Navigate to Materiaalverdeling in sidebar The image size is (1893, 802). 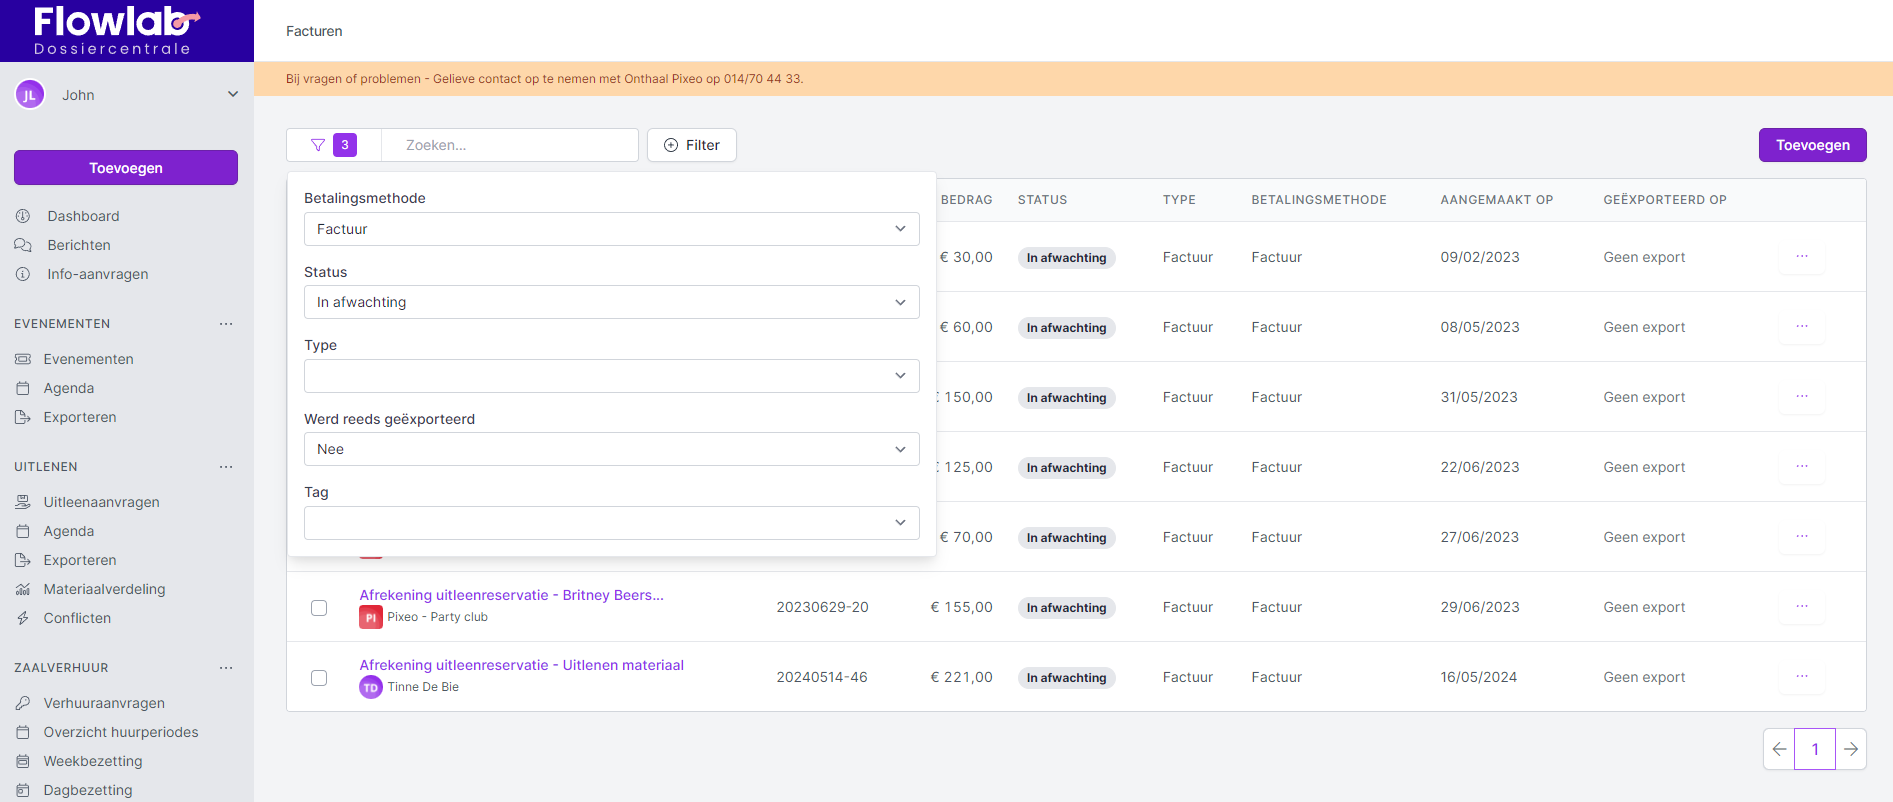tap(104, 589)
